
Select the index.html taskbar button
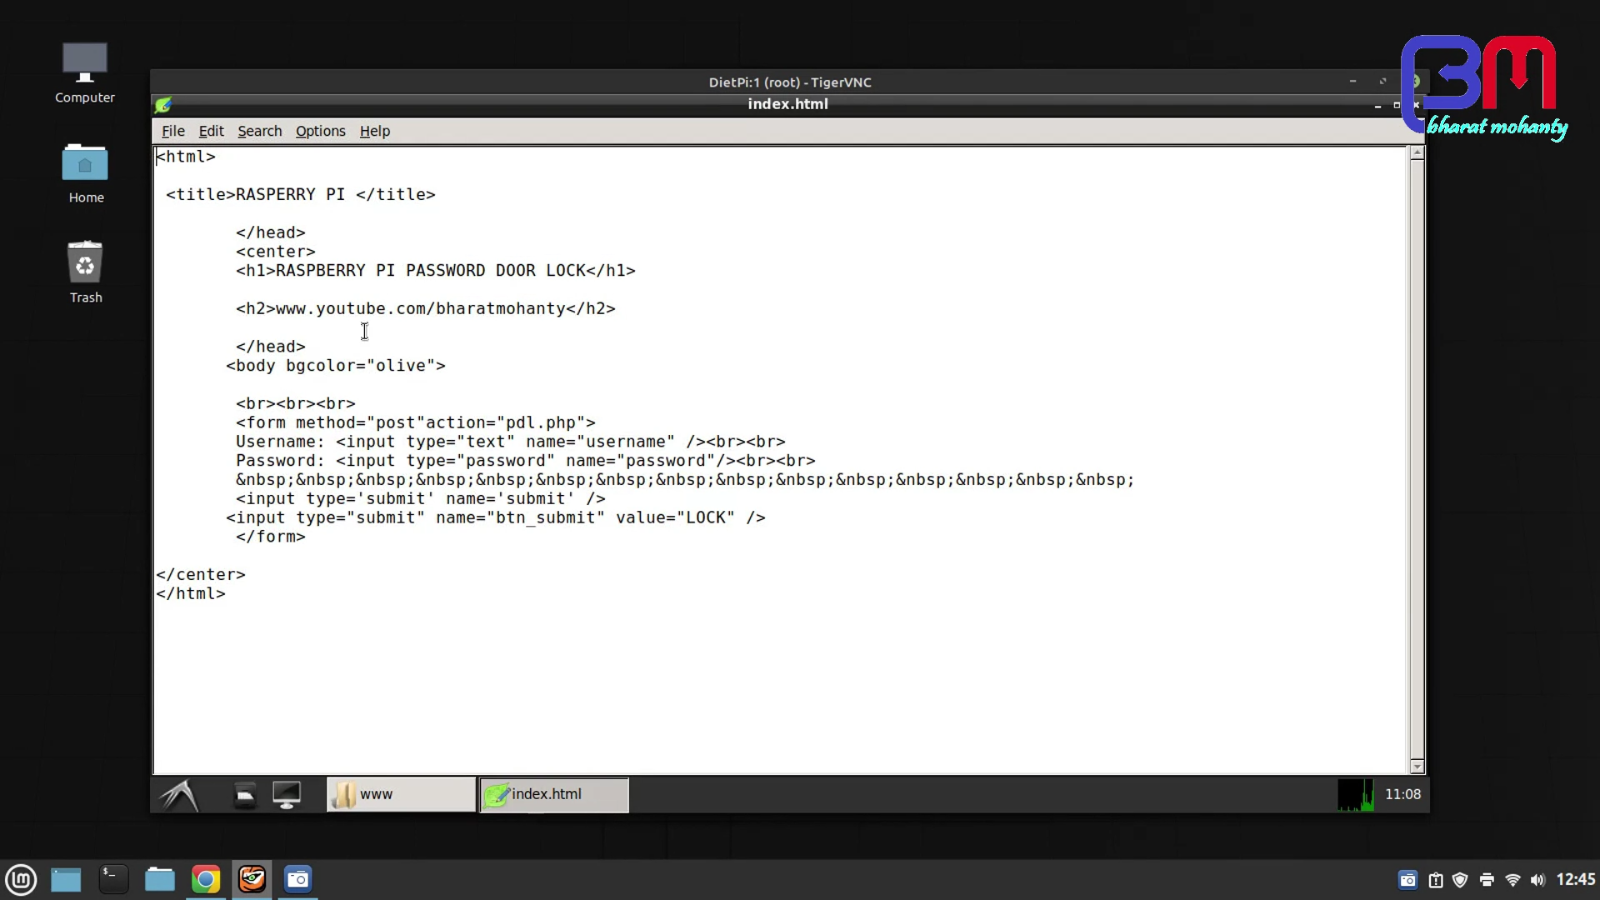[554, 795]
